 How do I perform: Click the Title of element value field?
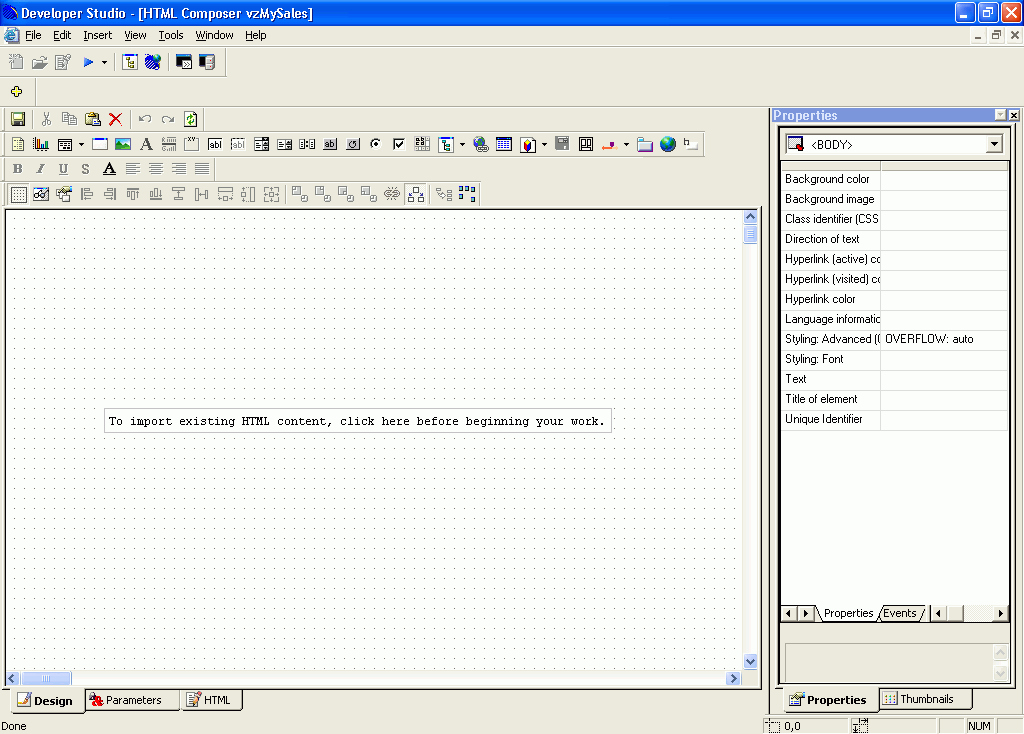pos(944,399)
